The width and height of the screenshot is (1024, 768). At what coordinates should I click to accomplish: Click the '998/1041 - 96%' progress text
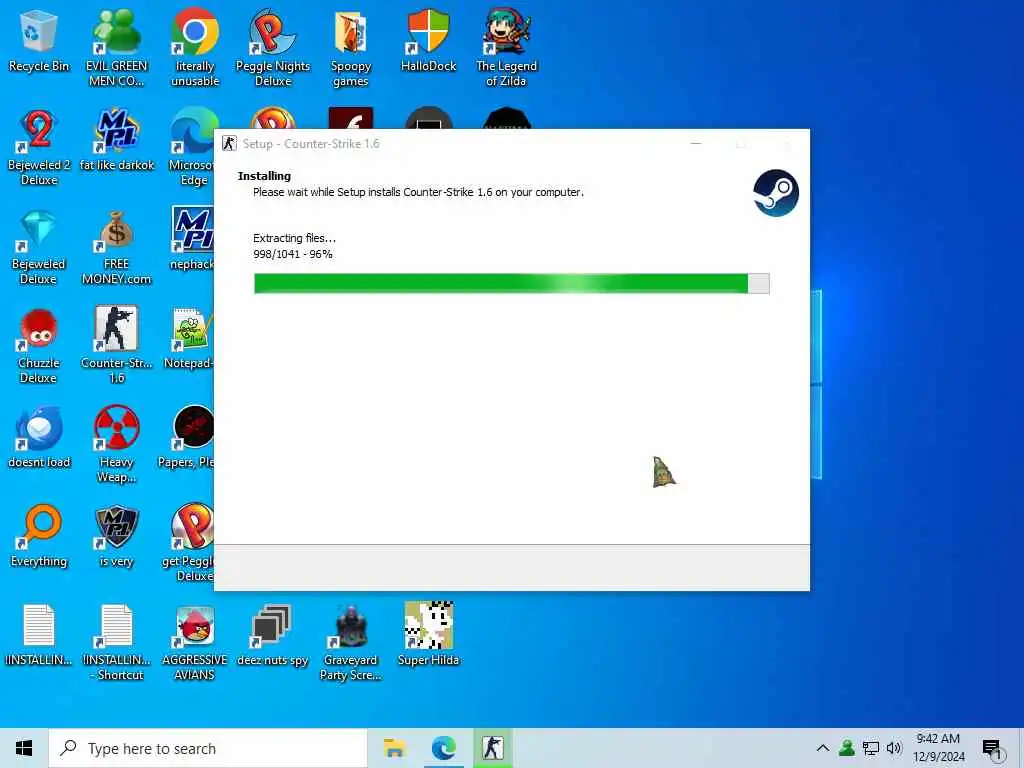293,254
